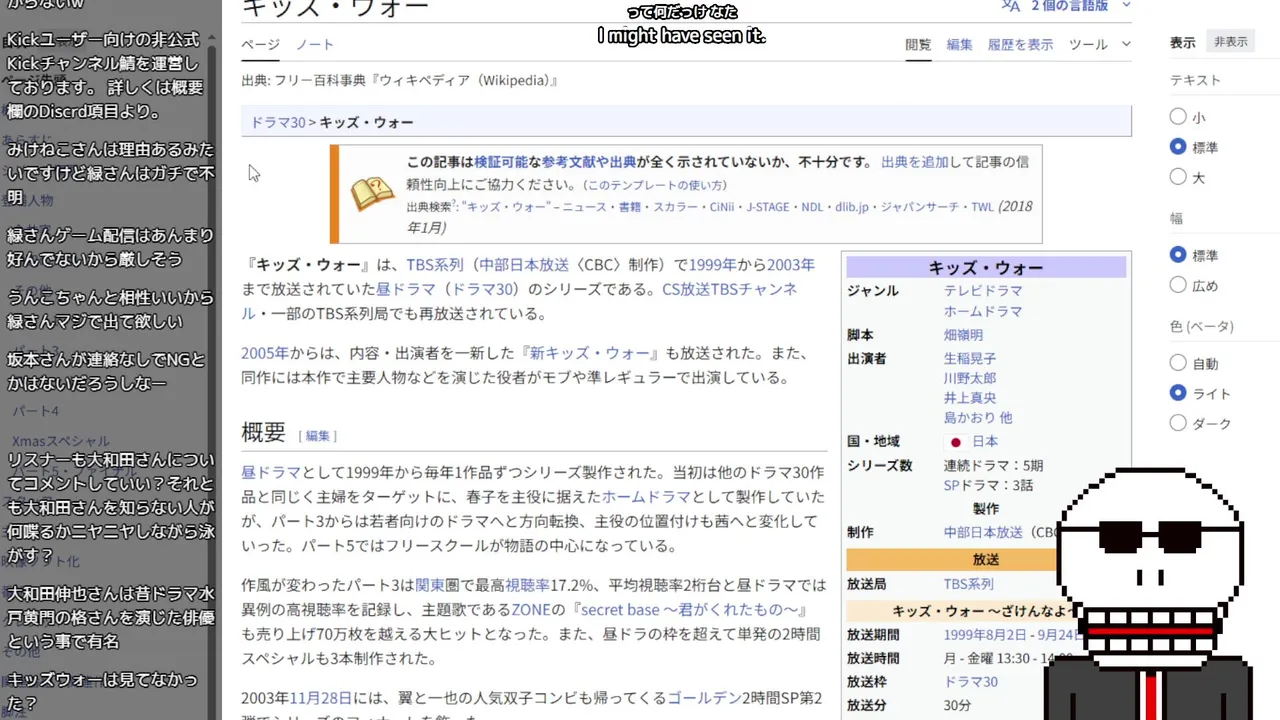Click 生稲晃子 cast link in infobox
Screen dimensions: 1280x720
point(970,358)
